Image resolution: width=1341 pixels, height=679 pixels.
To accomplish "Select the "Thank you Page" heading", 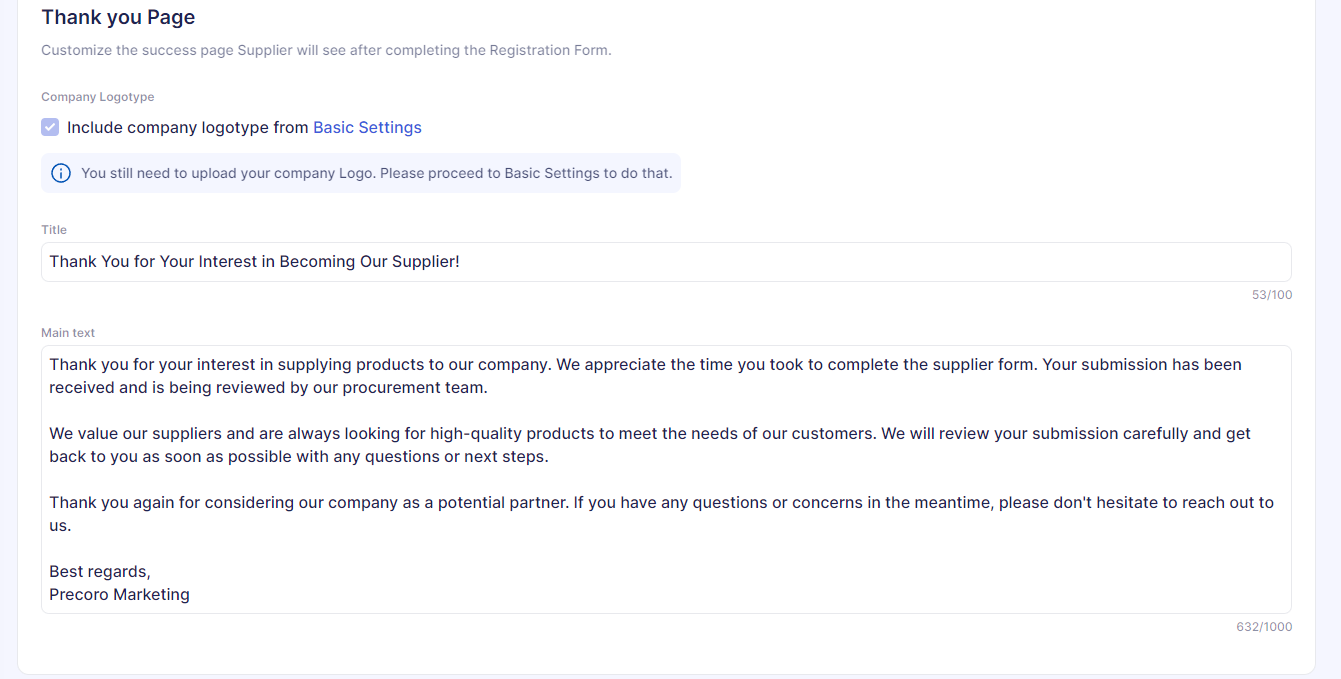I will 118,17.
